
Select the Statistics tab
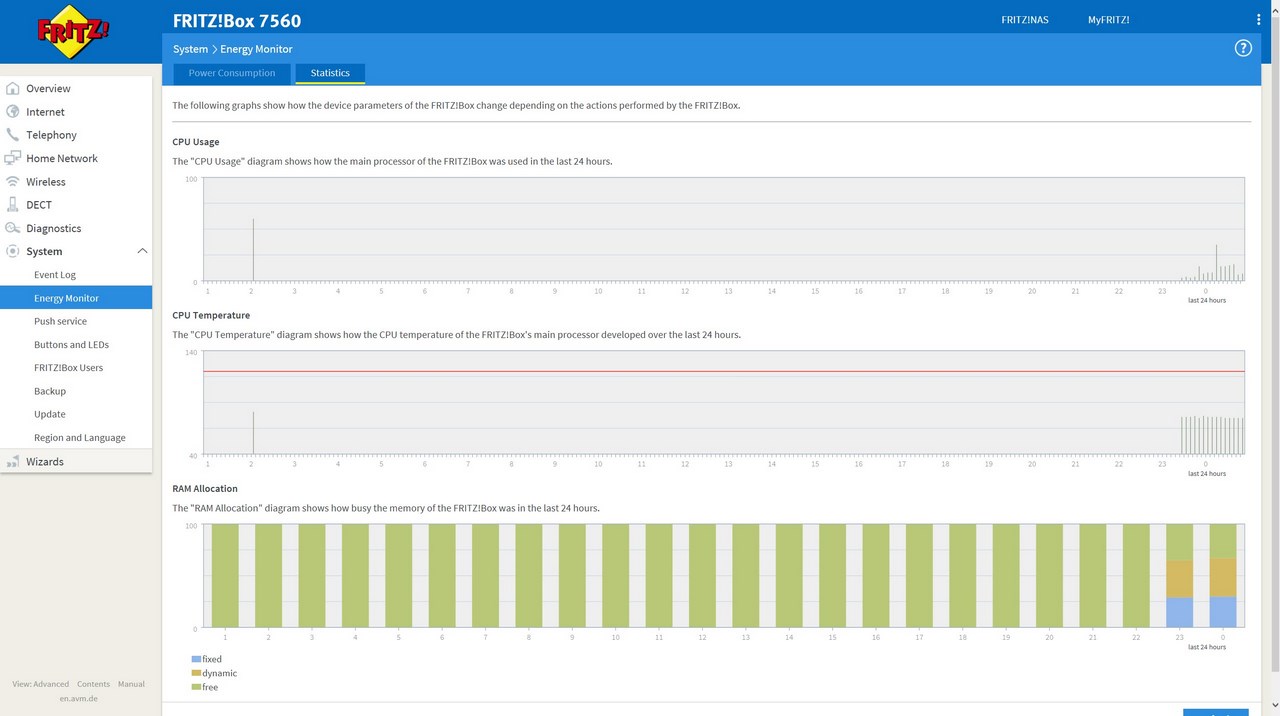[330, 73]
